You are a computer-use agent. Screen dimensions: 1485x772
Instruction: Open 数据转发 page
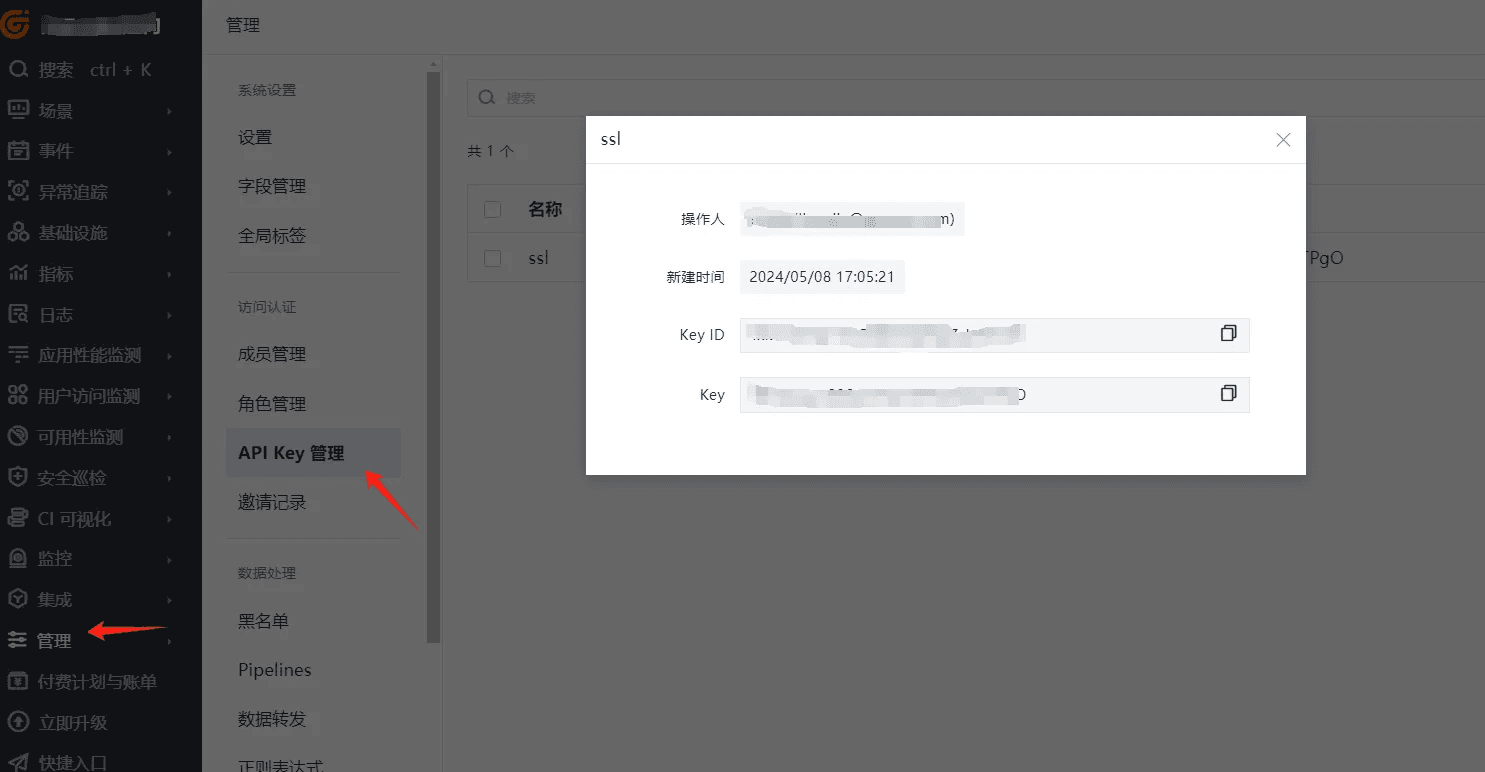tap(272, 719)
